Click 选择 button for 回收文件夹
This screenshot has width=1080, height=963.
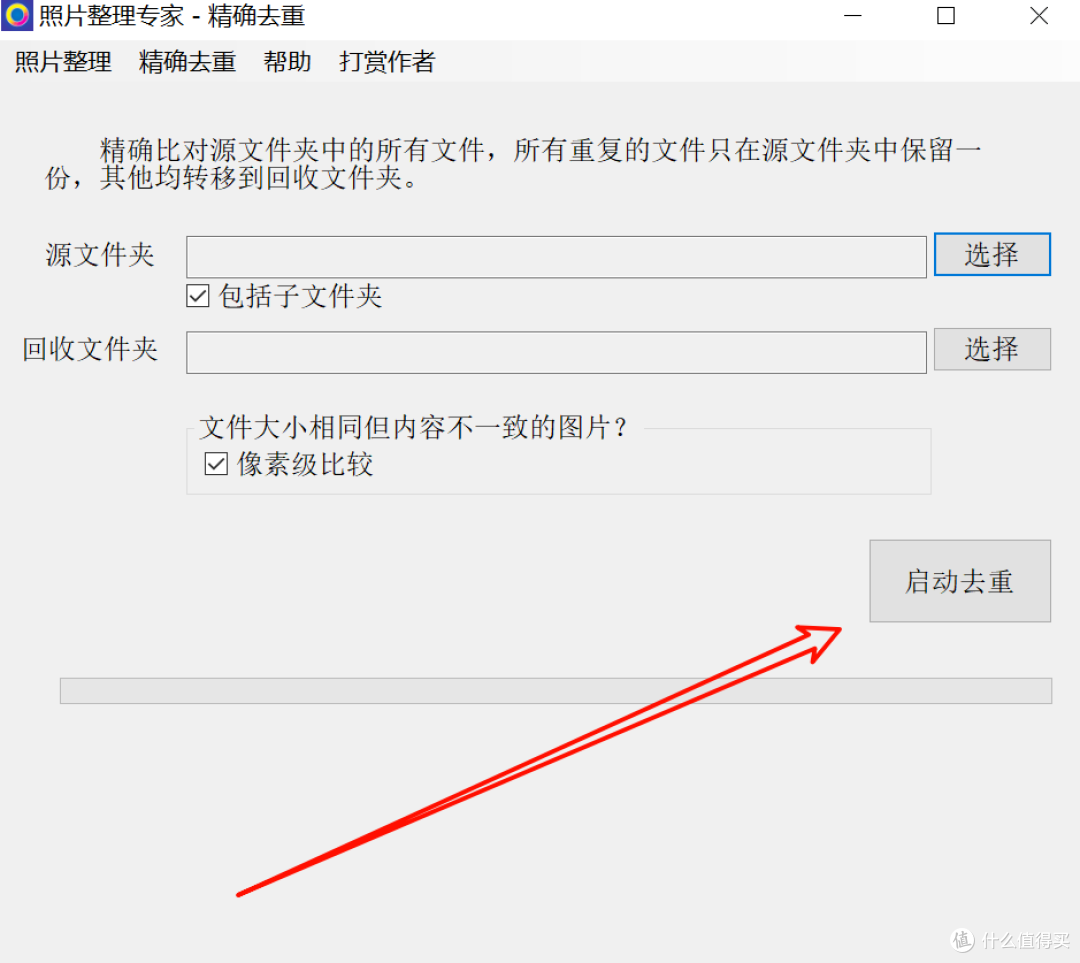coord(992,349)
